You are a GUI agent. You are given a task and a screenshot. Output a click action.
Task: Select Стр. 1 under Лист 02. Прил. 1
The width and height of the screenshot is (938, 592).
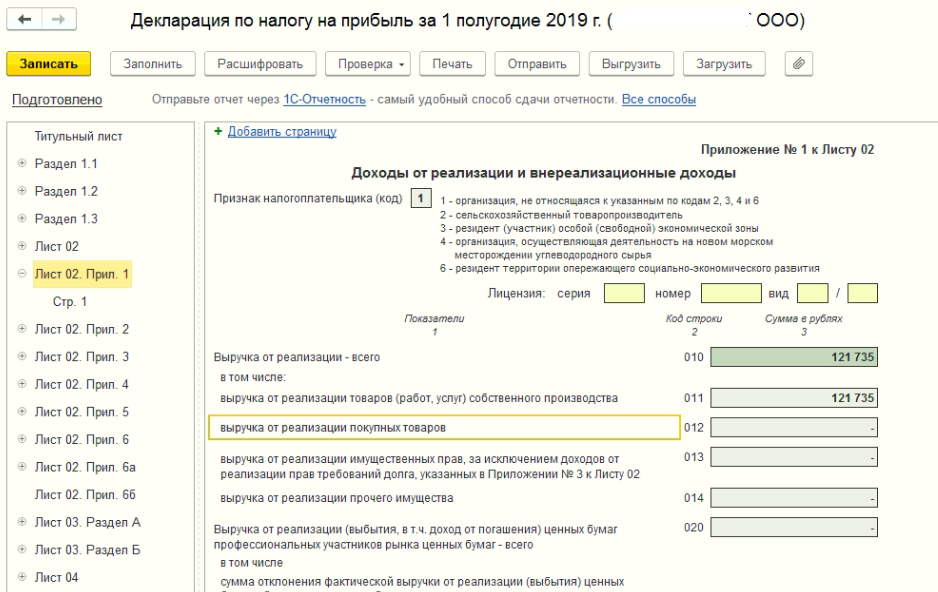(70, 302)
